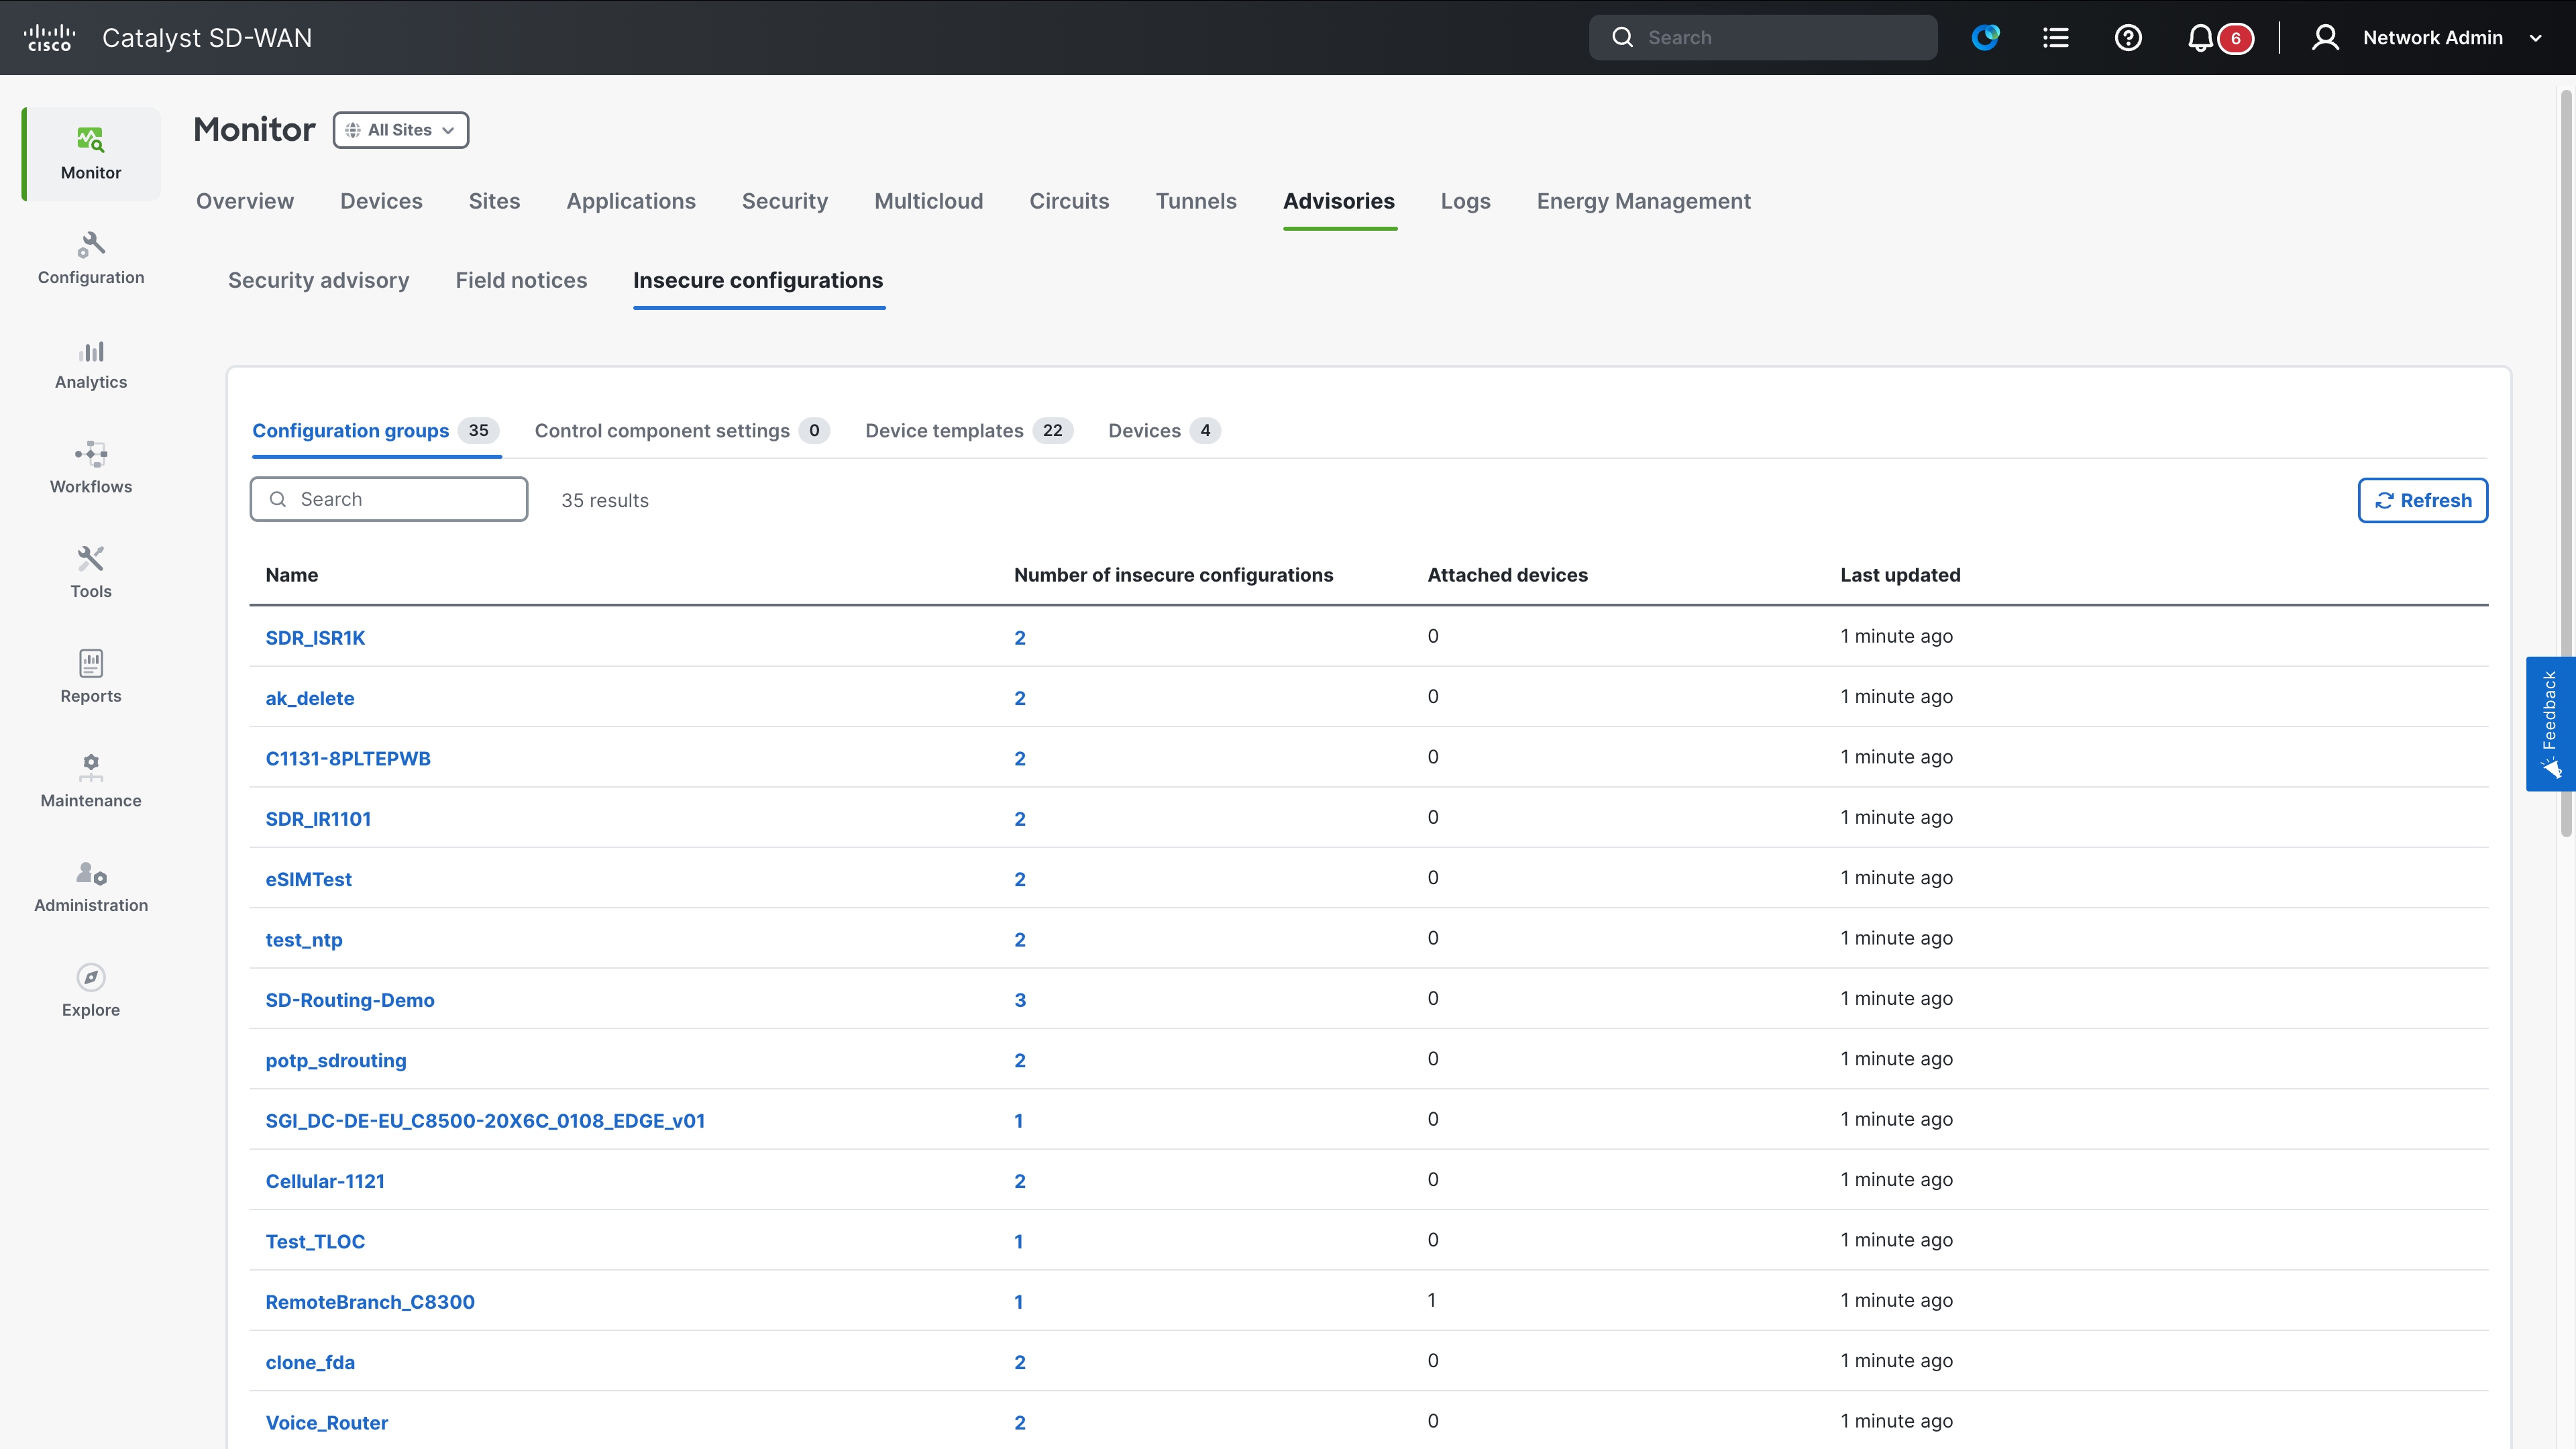The height and width of the screenshot is (1449, 2576).
Task: Open the Tools sidebar icon
Action: click(91, 572)
